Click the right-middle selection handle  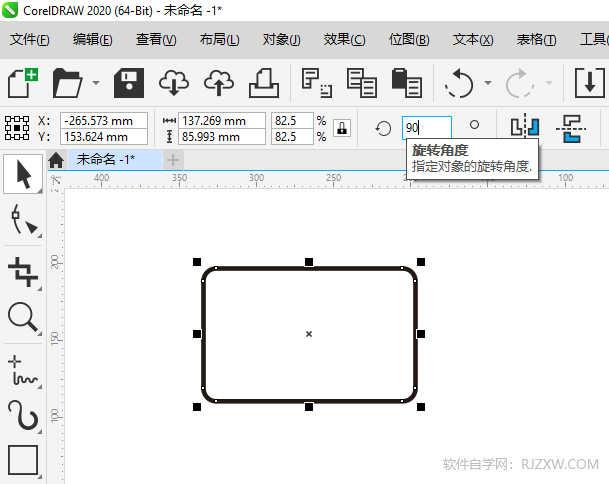coord(421,334)
